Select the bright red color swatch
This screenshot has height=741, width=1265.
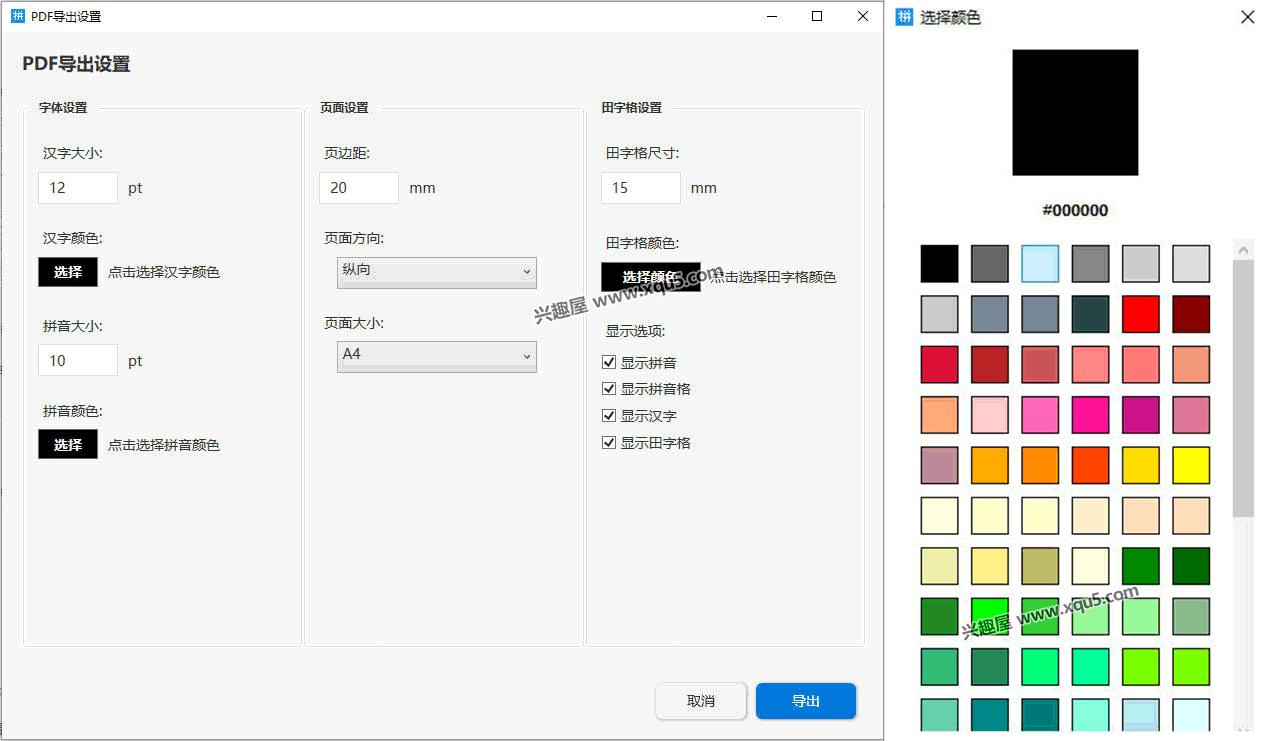click(1140, 314)
